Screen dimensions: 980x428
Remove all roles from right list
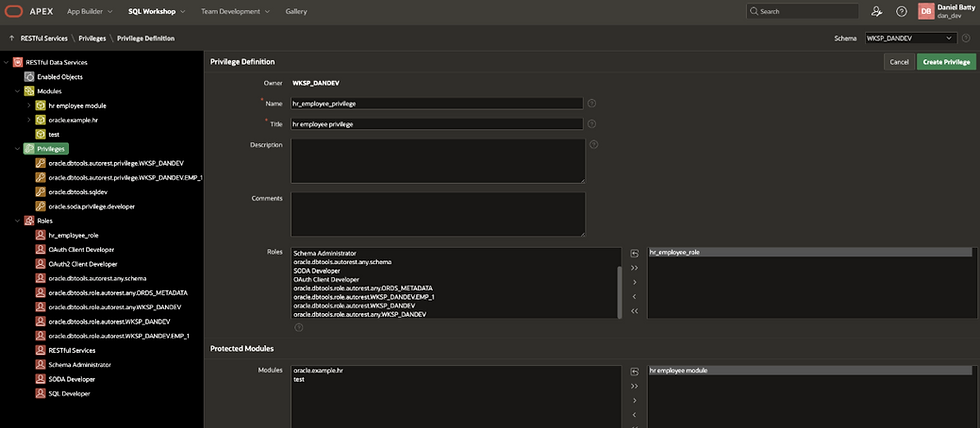634,311
